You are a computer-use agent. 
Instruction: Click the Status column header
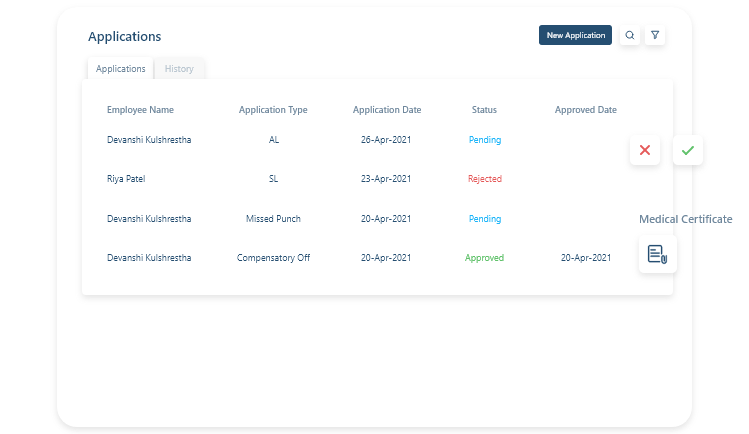tap(484, 110)
